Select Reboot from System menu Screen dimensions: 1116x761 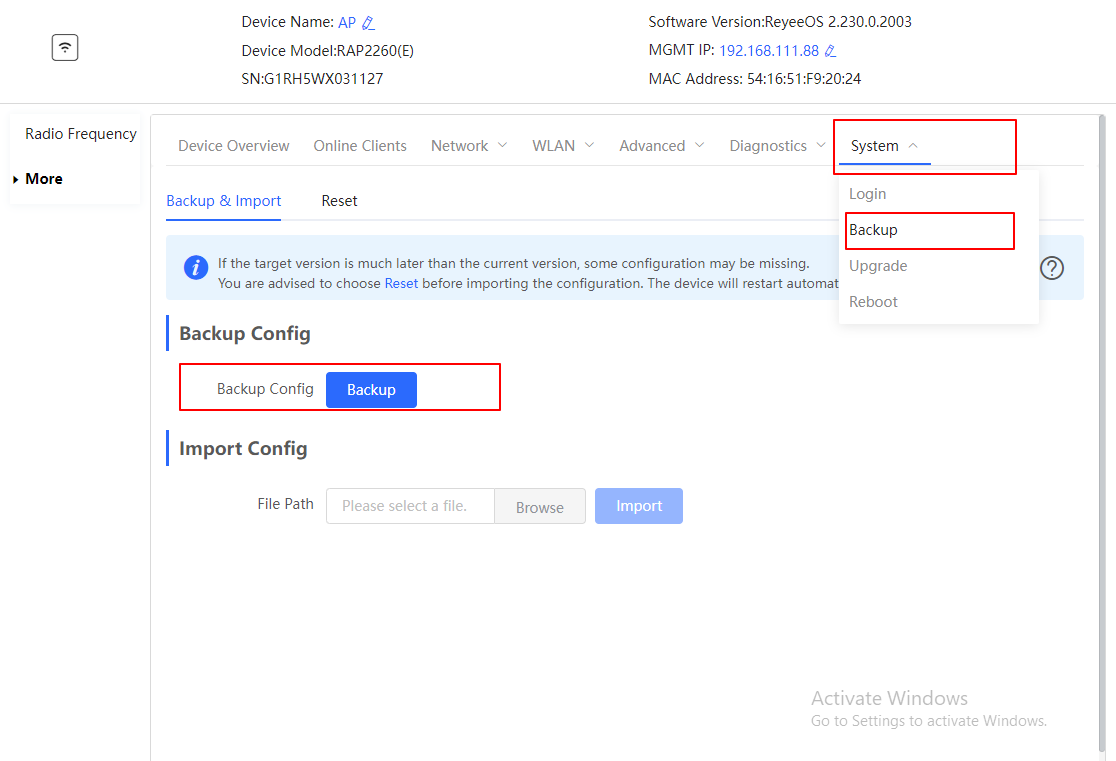tap(873, 302)
